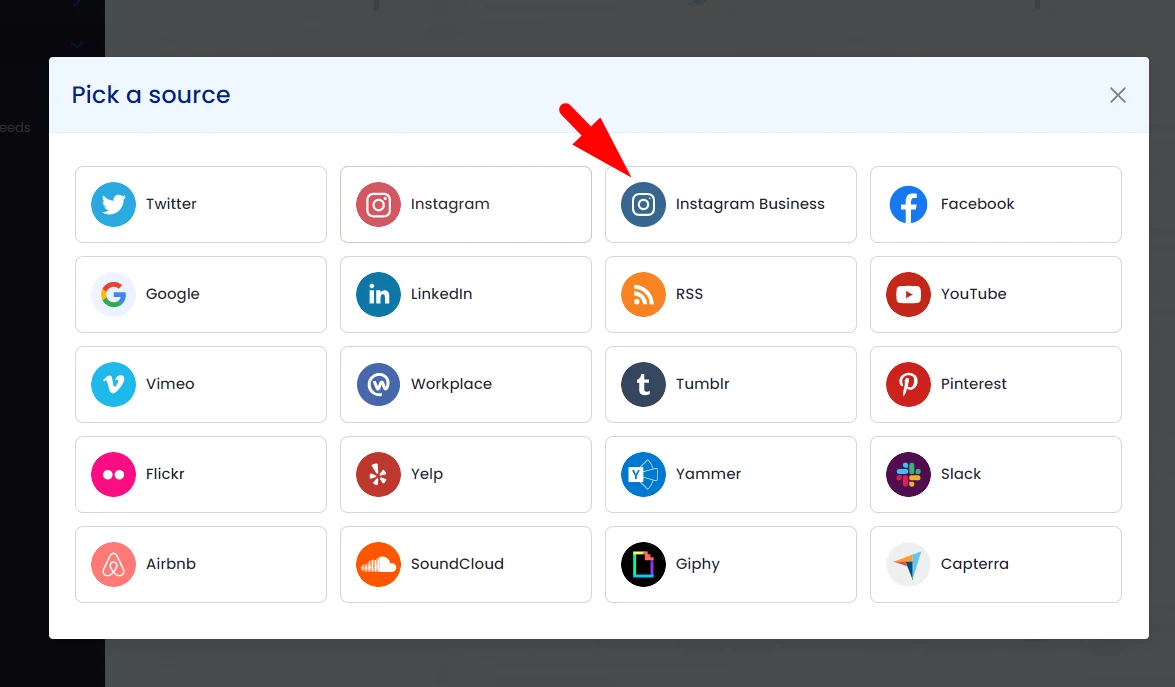Pick the Pinterest logo source

[x=908, y=384]
